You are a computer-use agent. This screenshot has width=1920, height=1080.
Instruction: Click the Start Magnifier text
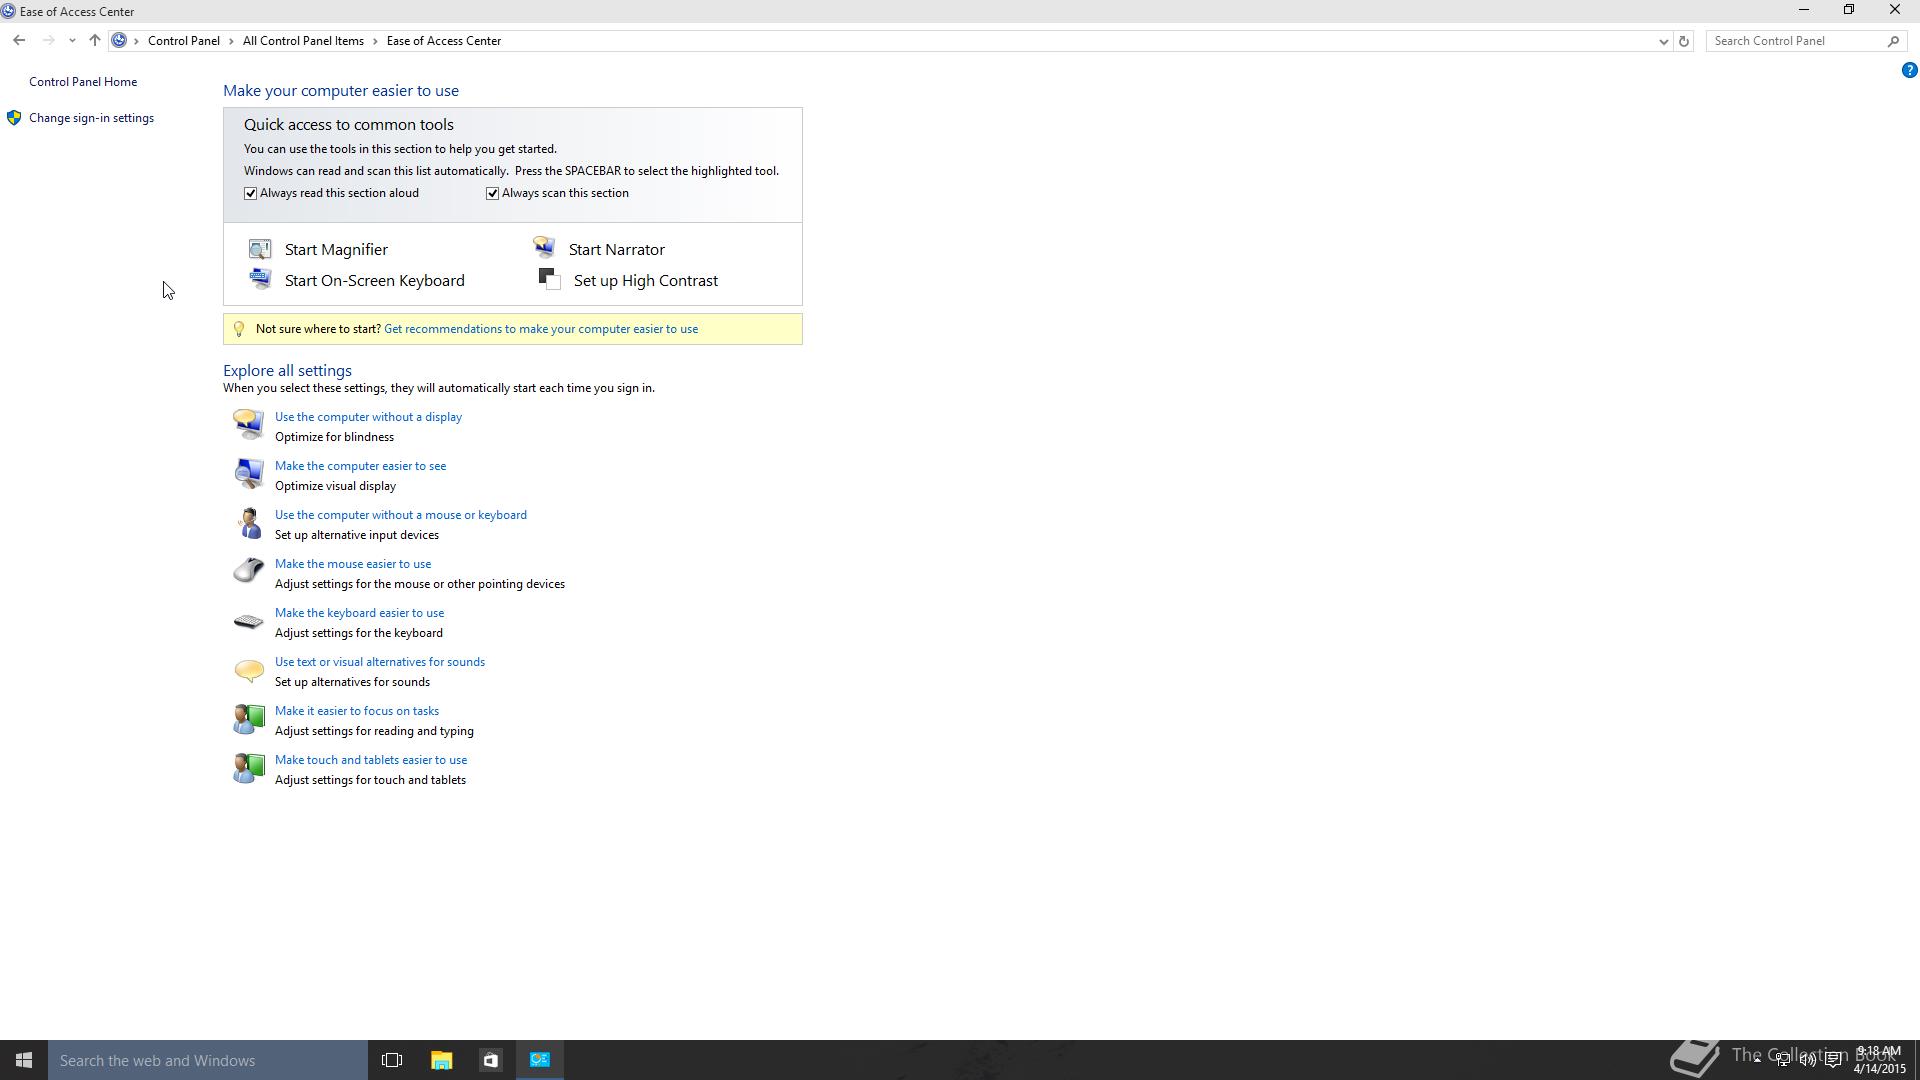[x=336, y=249]
